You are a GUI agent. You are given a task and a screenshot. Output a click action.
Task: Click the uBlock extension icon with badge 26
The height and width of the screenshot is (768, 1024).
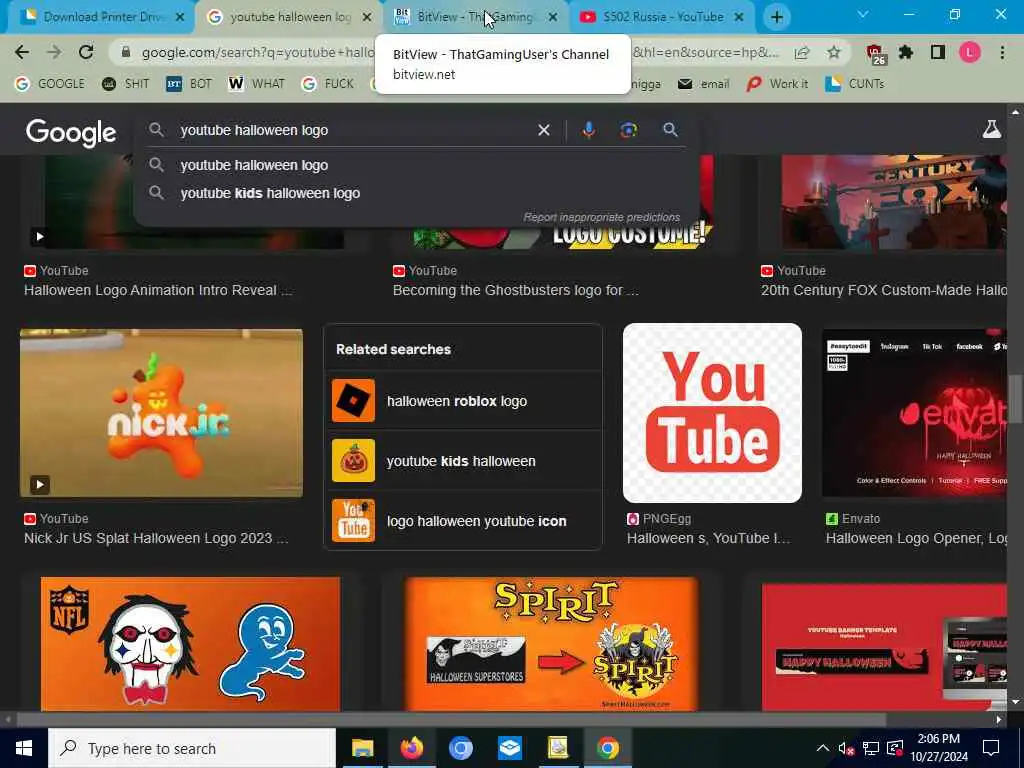pyautogui.click(x=875, y=54)
